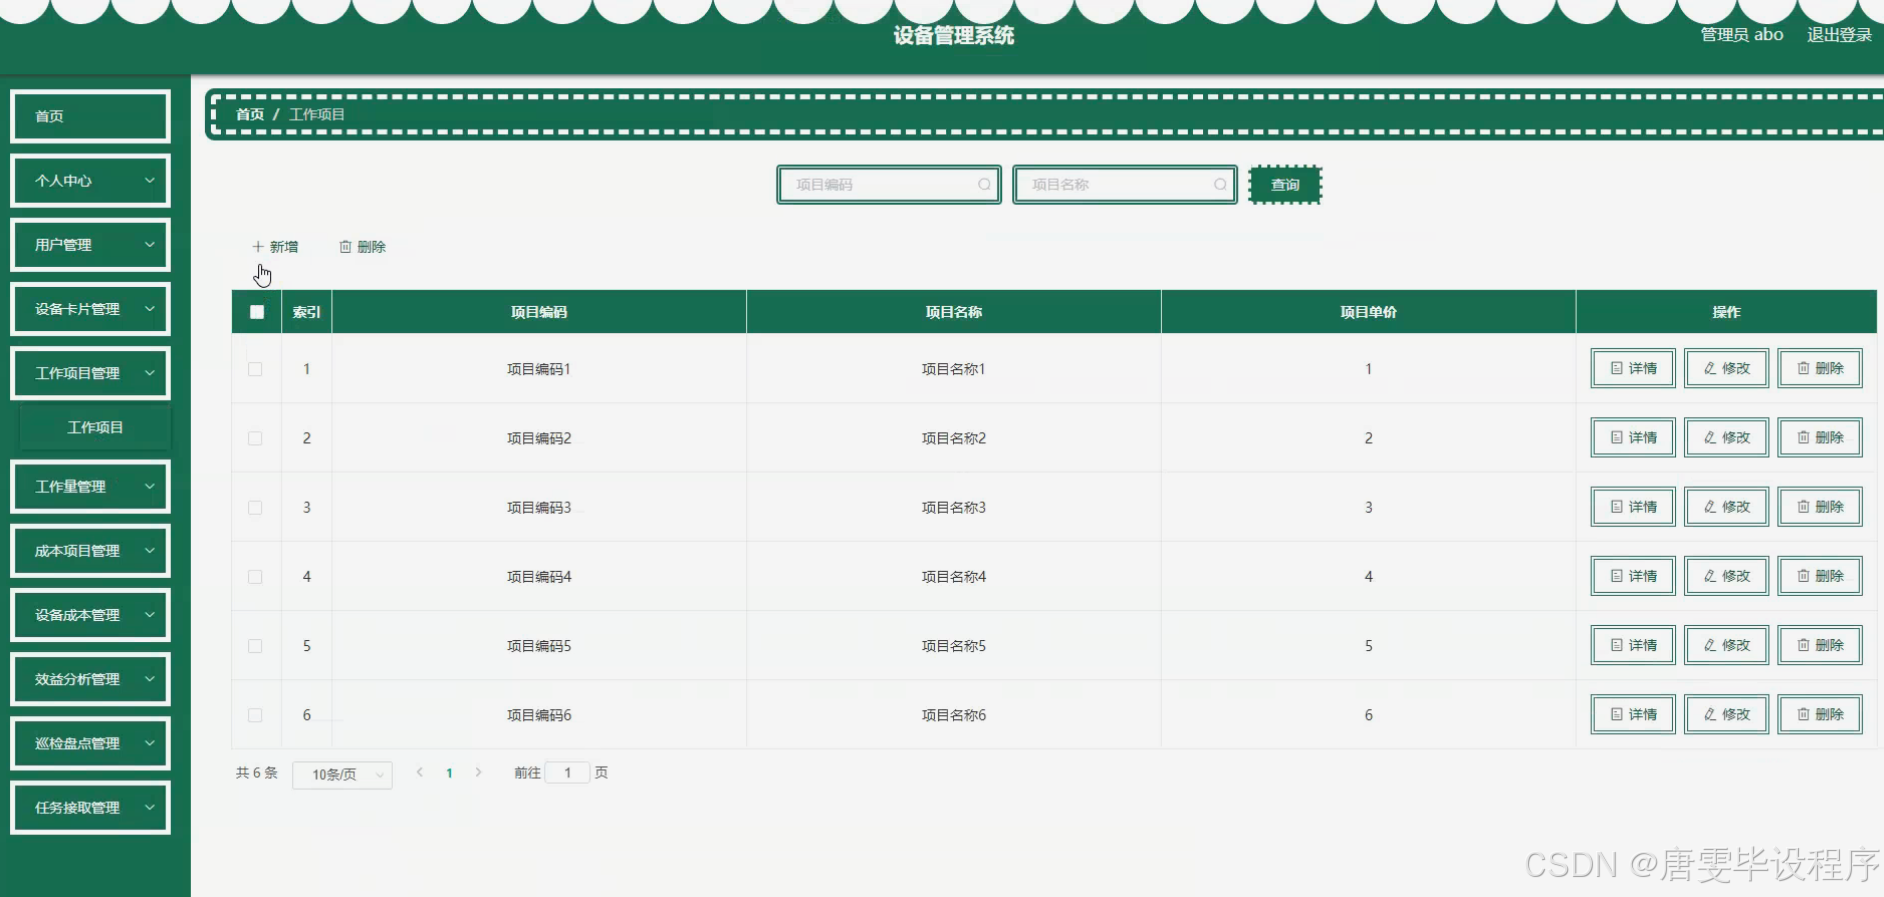Open 详情 for 项目编码2 row

[x=1633, y=437]
